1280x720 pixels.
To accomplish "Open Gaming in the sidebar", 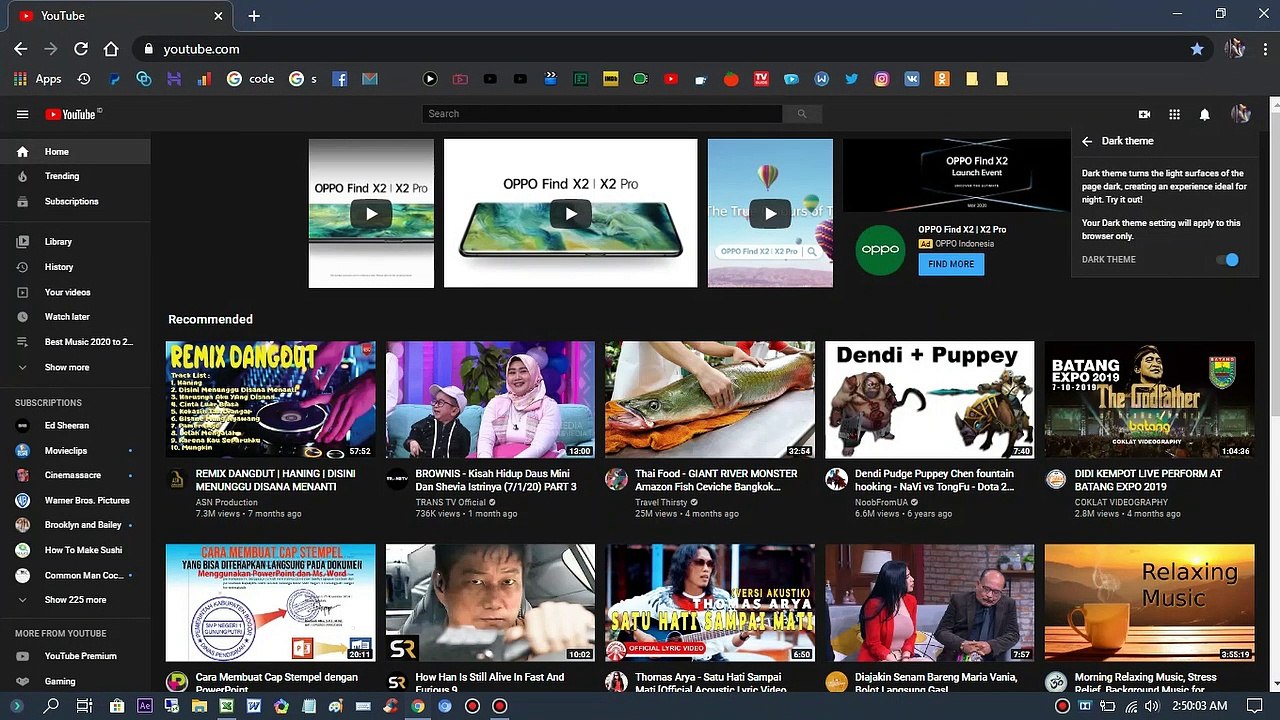I will tap(75, 681).
